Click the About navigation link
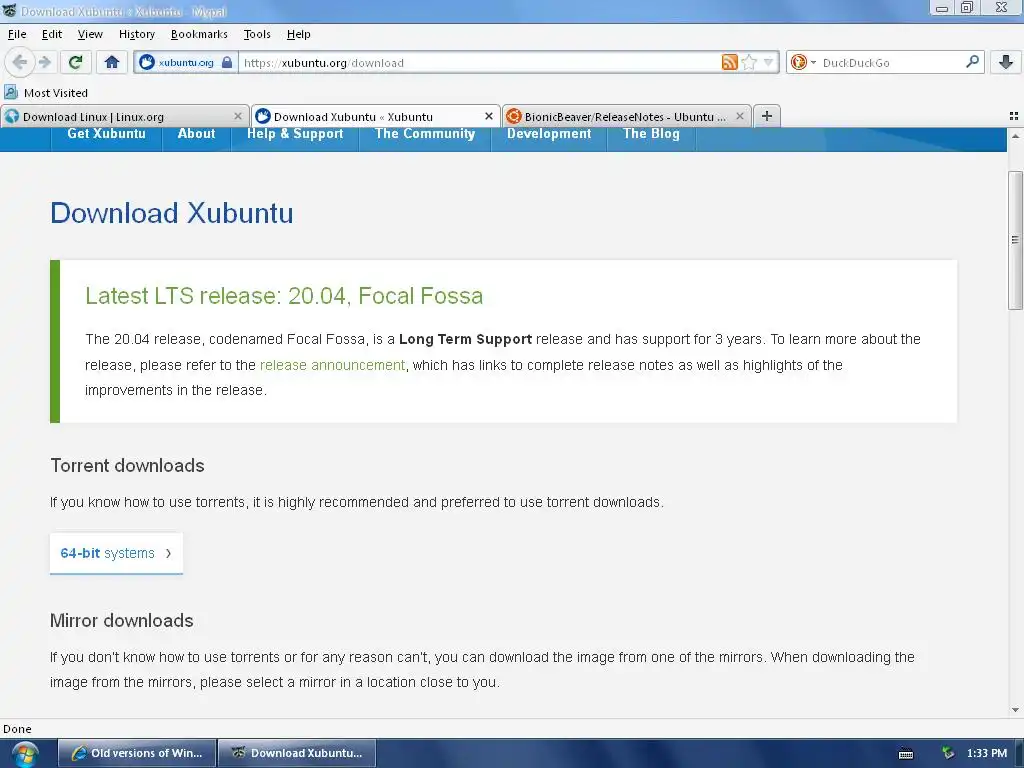This screenshot has width=1024, height=768. point(197,134)
